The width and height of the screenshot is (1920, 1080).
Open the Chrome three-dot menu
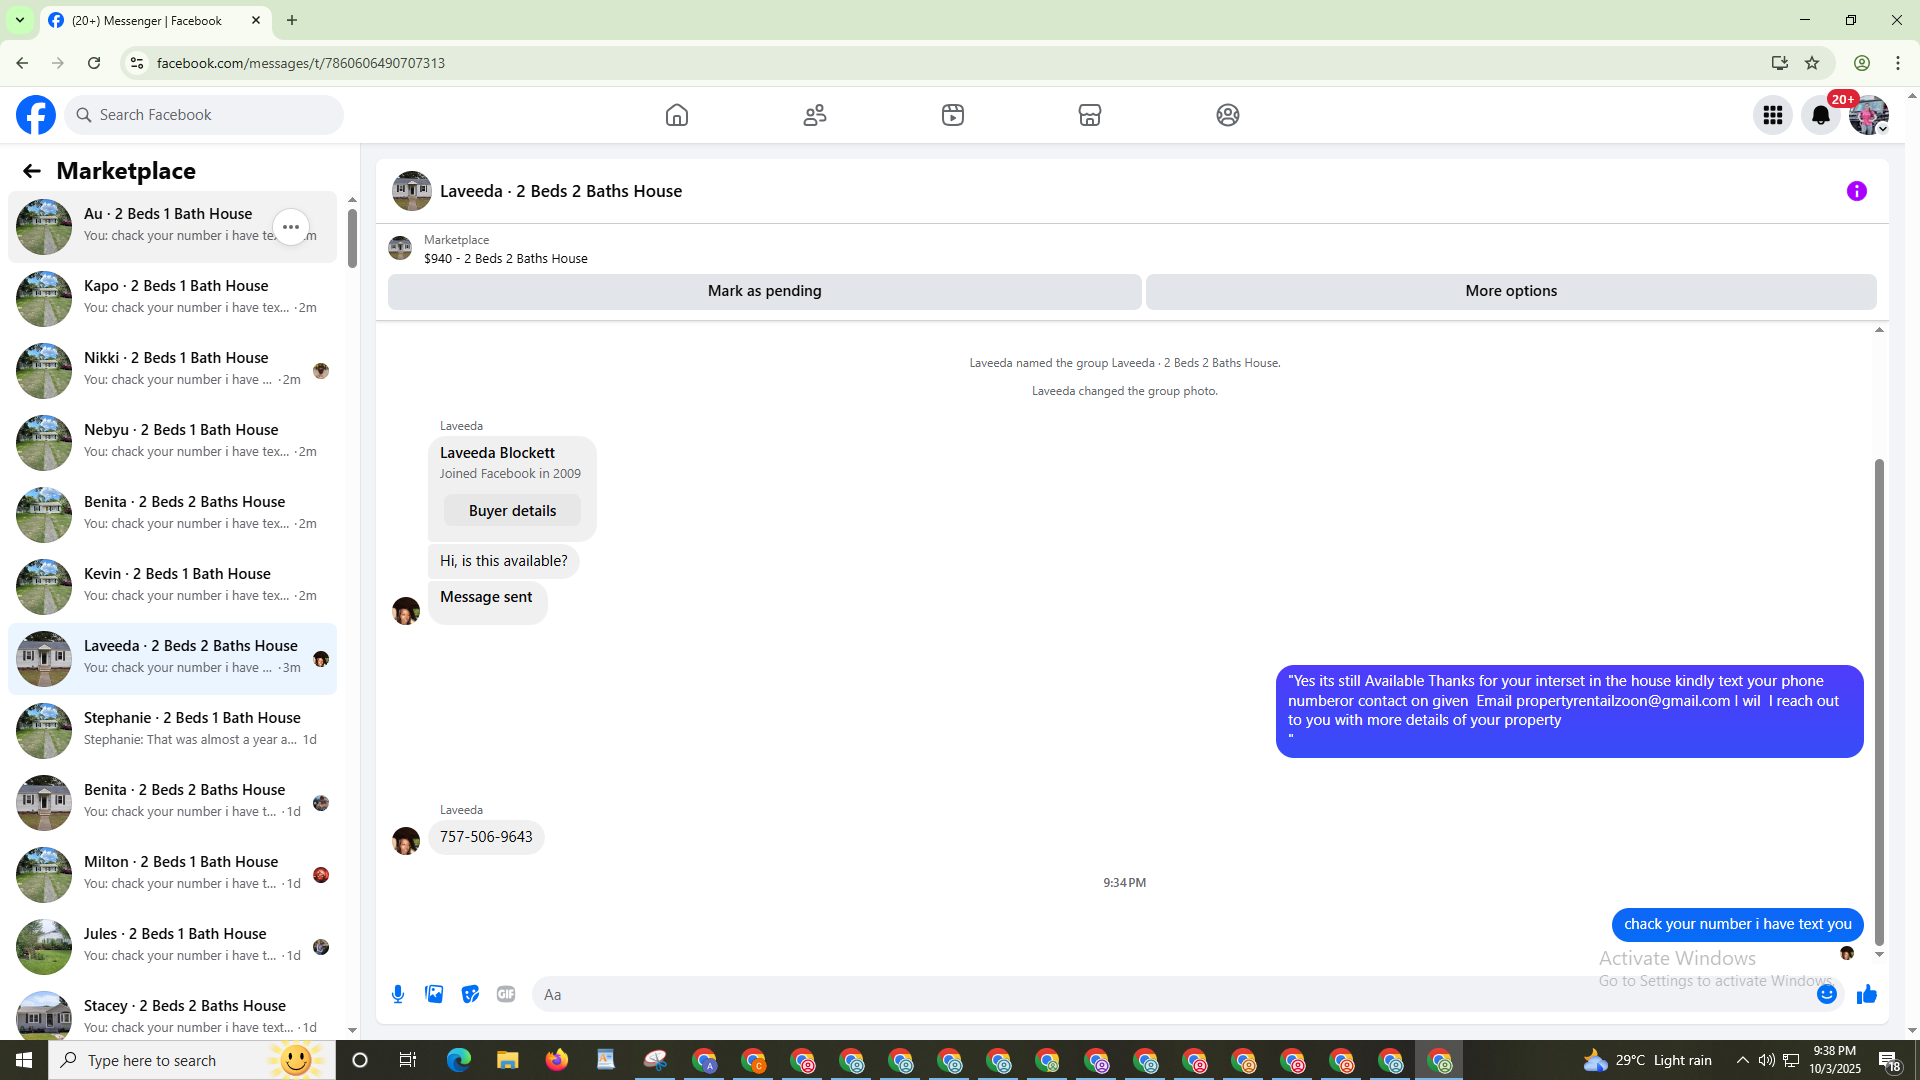1898,63
